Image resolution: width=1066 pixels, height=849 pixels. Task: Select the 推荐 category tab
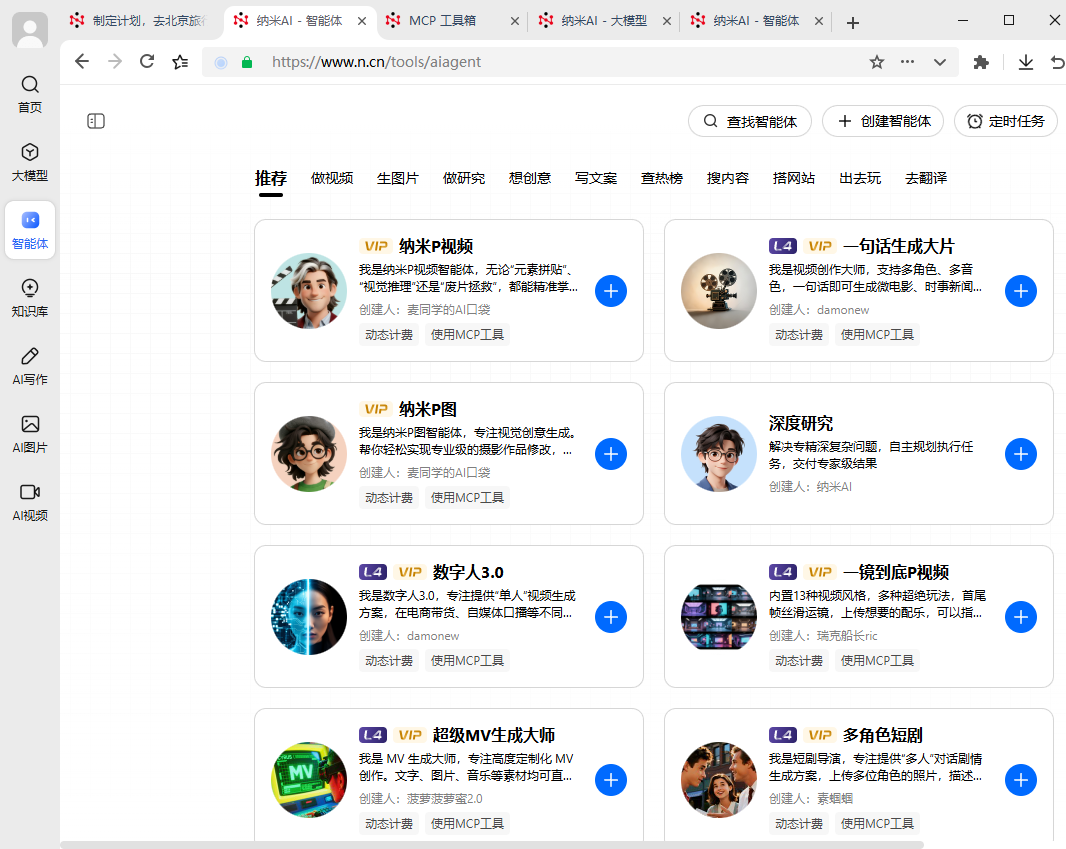(x=271, y=178)
